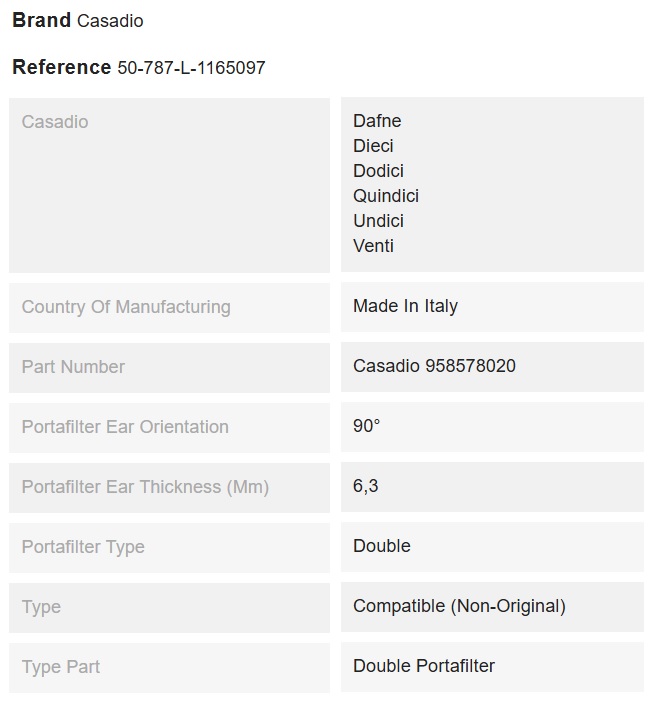This screenshot has width=660, height=710.
Task: Click the Dodici model name
Action: click(x=378, y=171)
